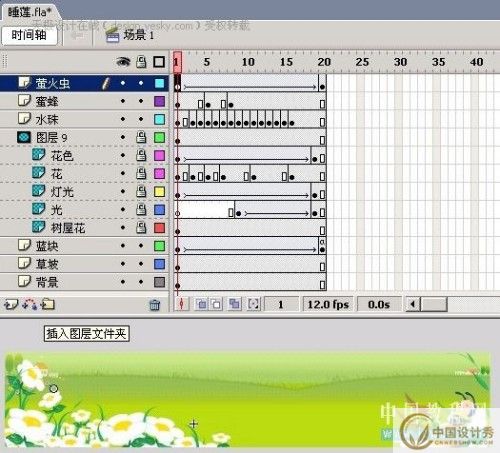Unlock the 花色 layer

[x=141, y=155]
